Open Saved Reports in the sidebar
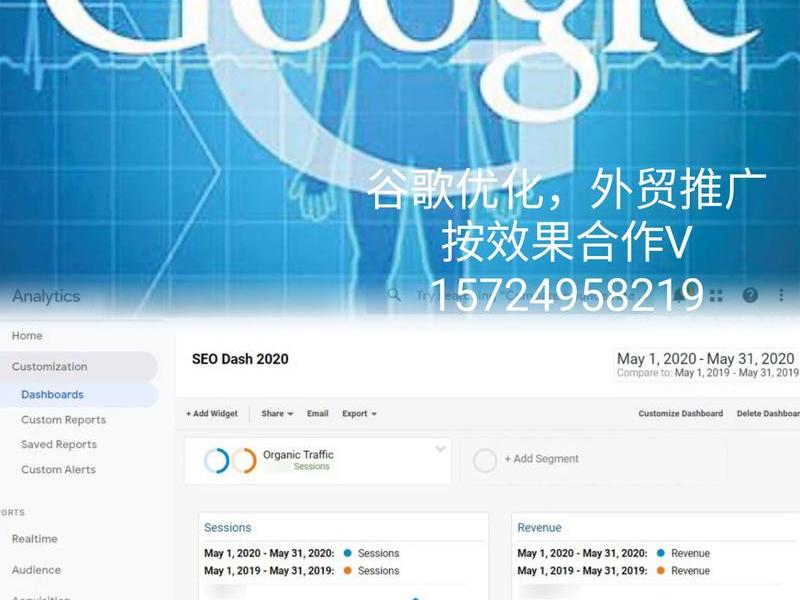The width and height of the screenshot is (800, 600). 59,444
